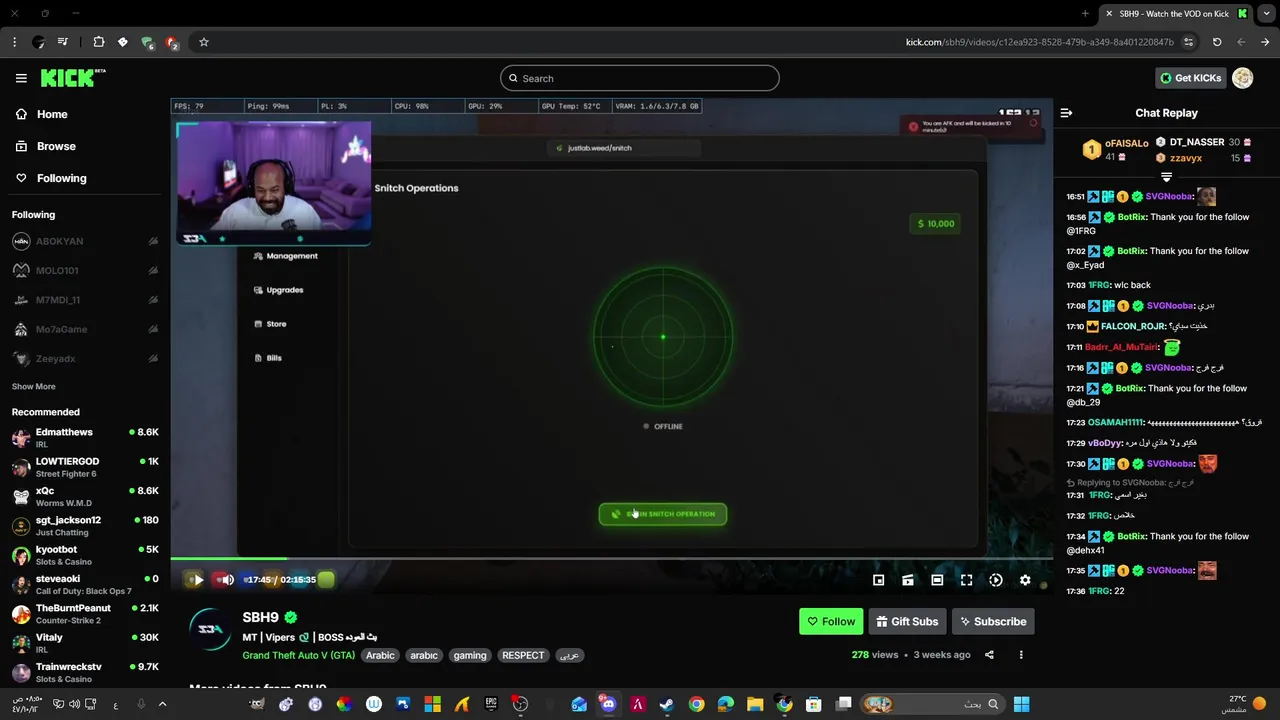Open the SBH9 channel avatar
The width and height of the screenshot is (1280, 720).
[x=210, y=630]
